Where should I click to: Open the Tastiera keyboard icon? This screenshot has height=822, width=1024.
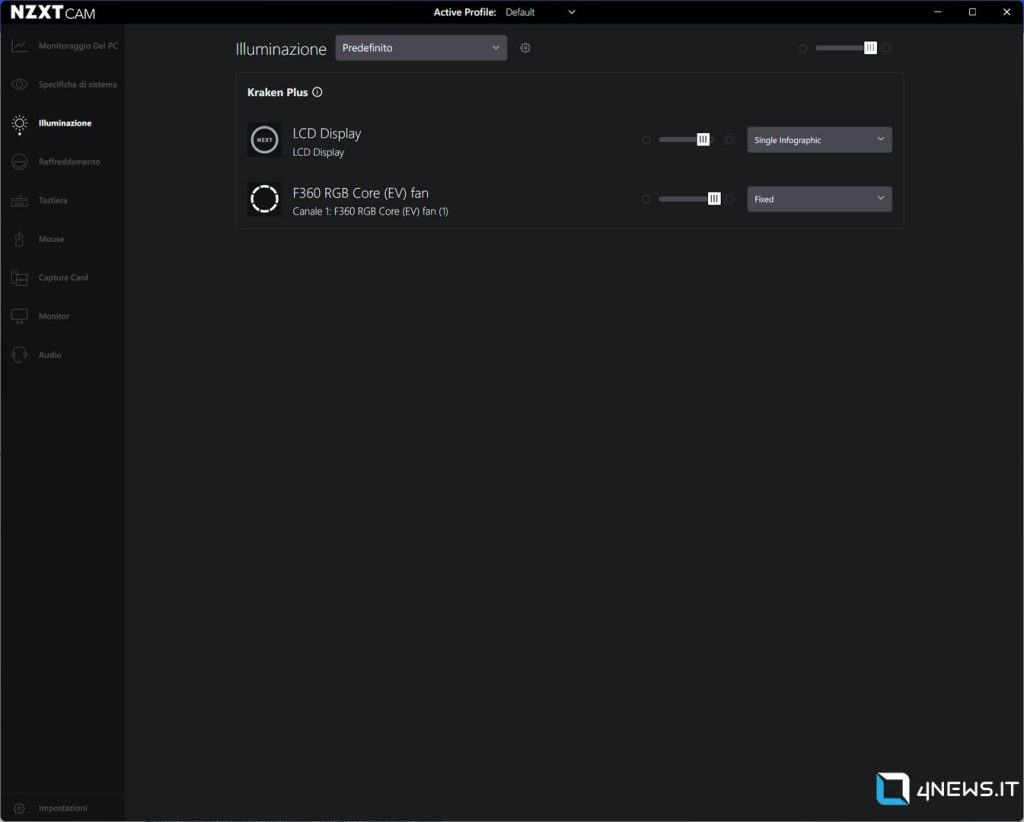pos(19,201)
